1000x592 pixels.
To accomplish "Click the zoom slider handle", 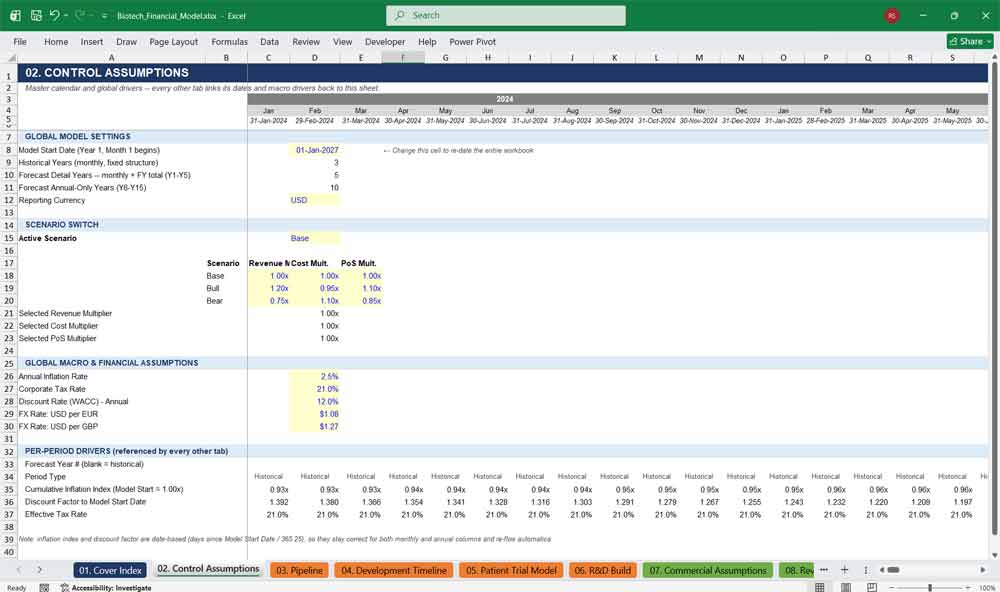I will (x=930, y=587).
